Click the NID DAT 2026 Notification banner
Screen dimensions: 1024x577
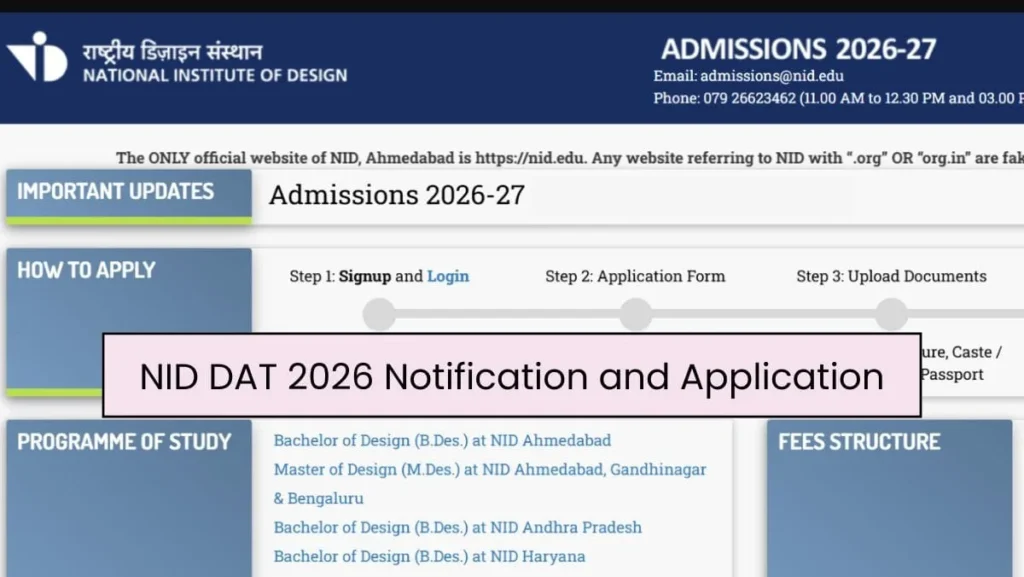coord(511,376)
